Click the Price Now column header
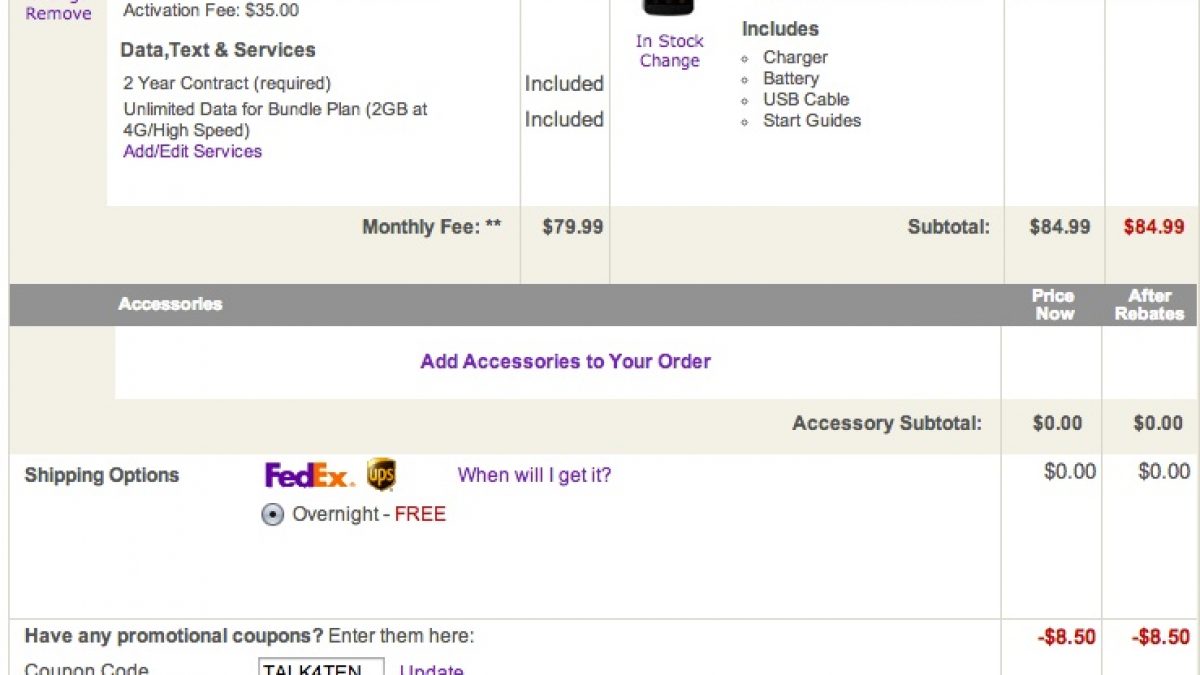 click(x=1054, y=304)
